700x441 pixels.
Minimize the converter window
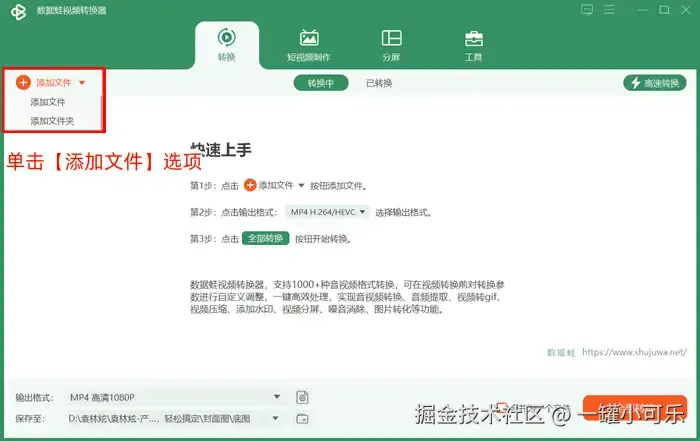(643, 10)
